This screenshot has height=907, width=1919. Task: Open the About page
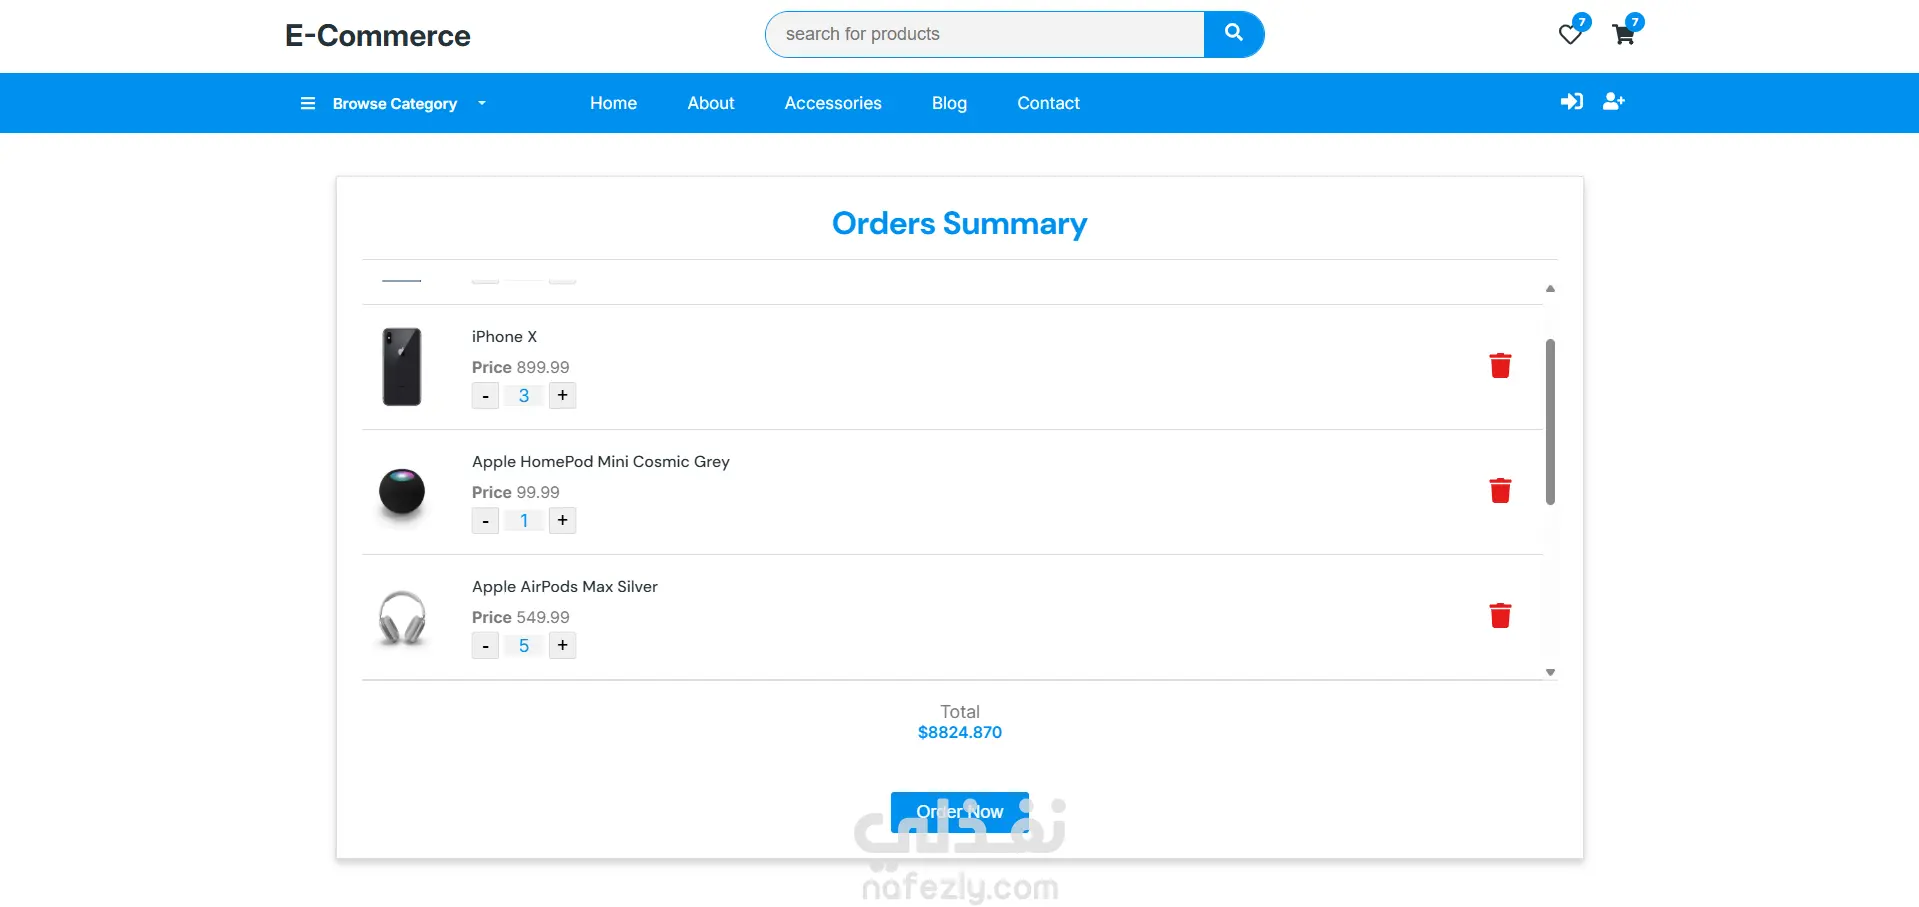point(711,103)
